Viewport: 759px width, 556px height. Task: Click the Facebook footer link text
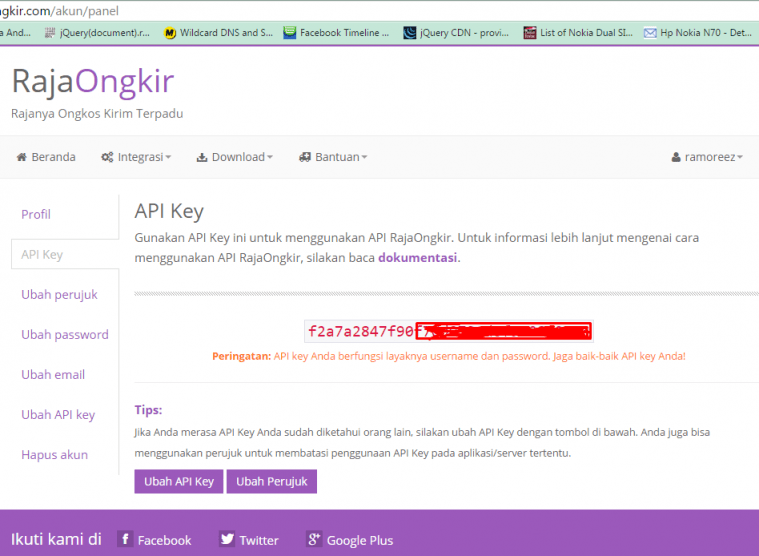(x=165, y=541)
